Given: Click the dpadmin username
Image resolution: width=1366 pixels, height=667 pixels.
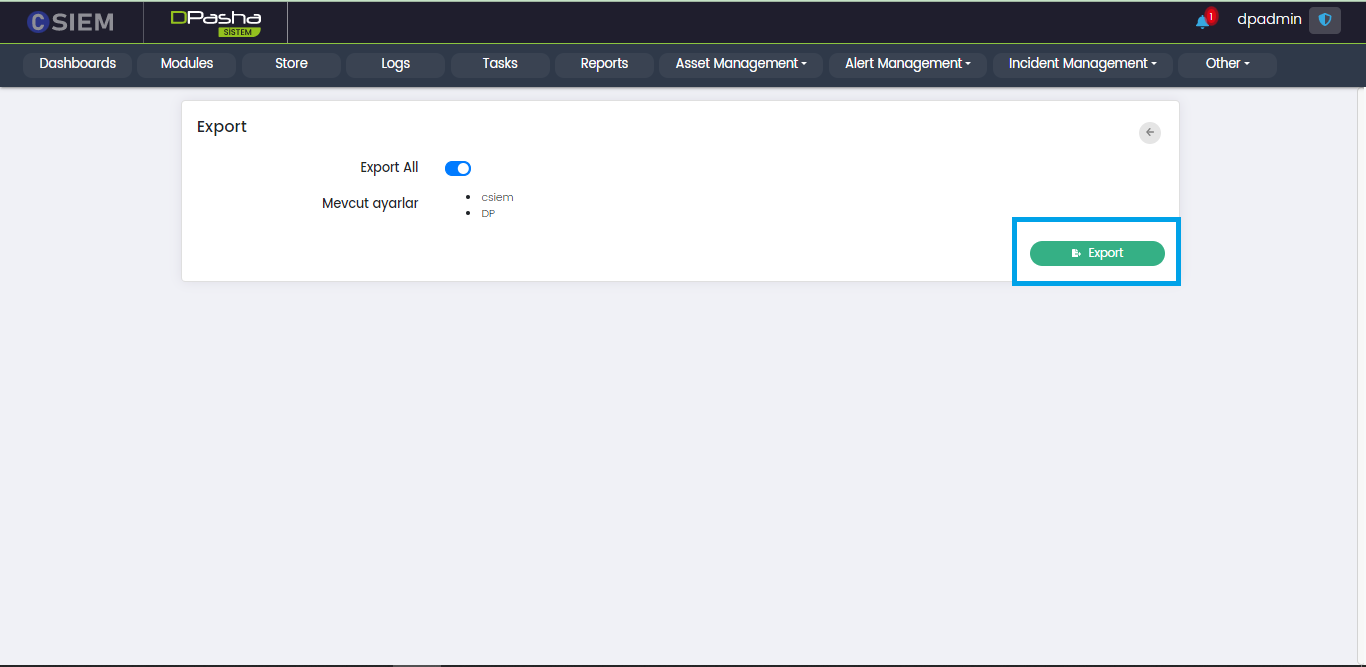Looking at the screenshot, I should (x=1269, y=20).
